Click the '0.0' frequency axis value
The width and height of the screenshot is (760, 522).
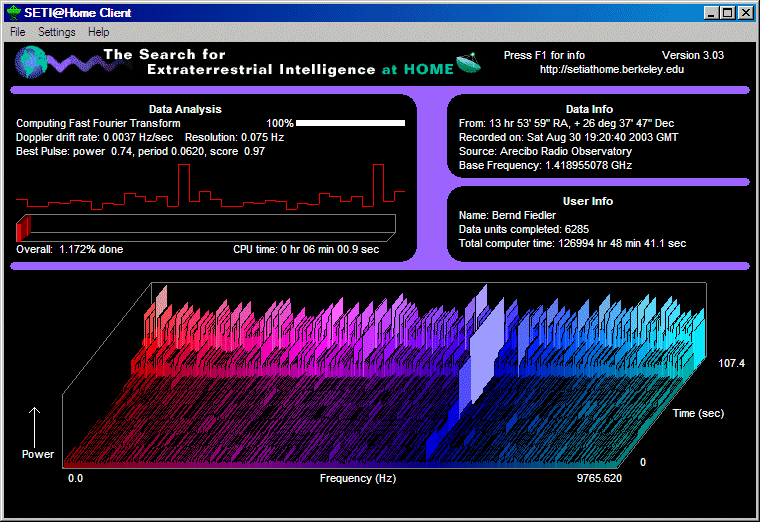[76, 478]
